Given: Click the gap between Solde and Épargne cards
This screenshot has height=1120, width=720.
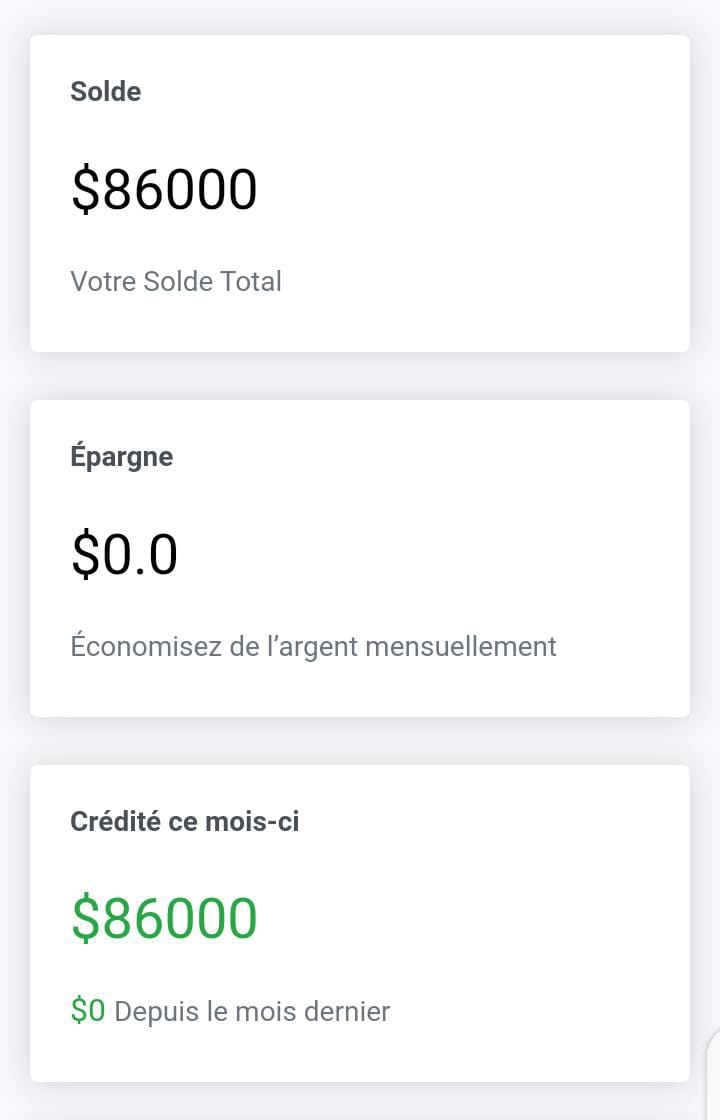Looking at the screenshot, I should point(360,376).
